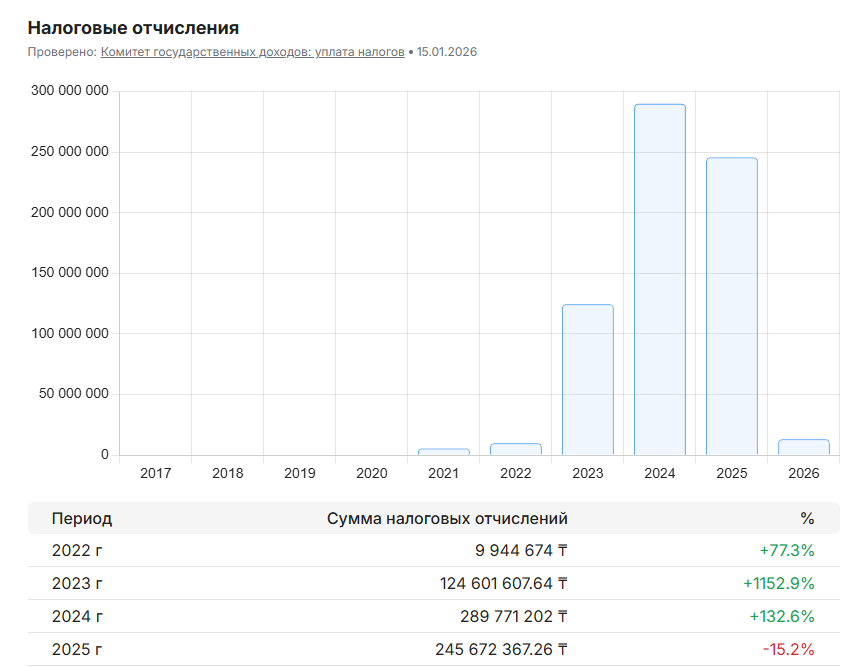853x667 pixels.
Task: Click the -15.2% decline value
Action: (x=788, y=649)
